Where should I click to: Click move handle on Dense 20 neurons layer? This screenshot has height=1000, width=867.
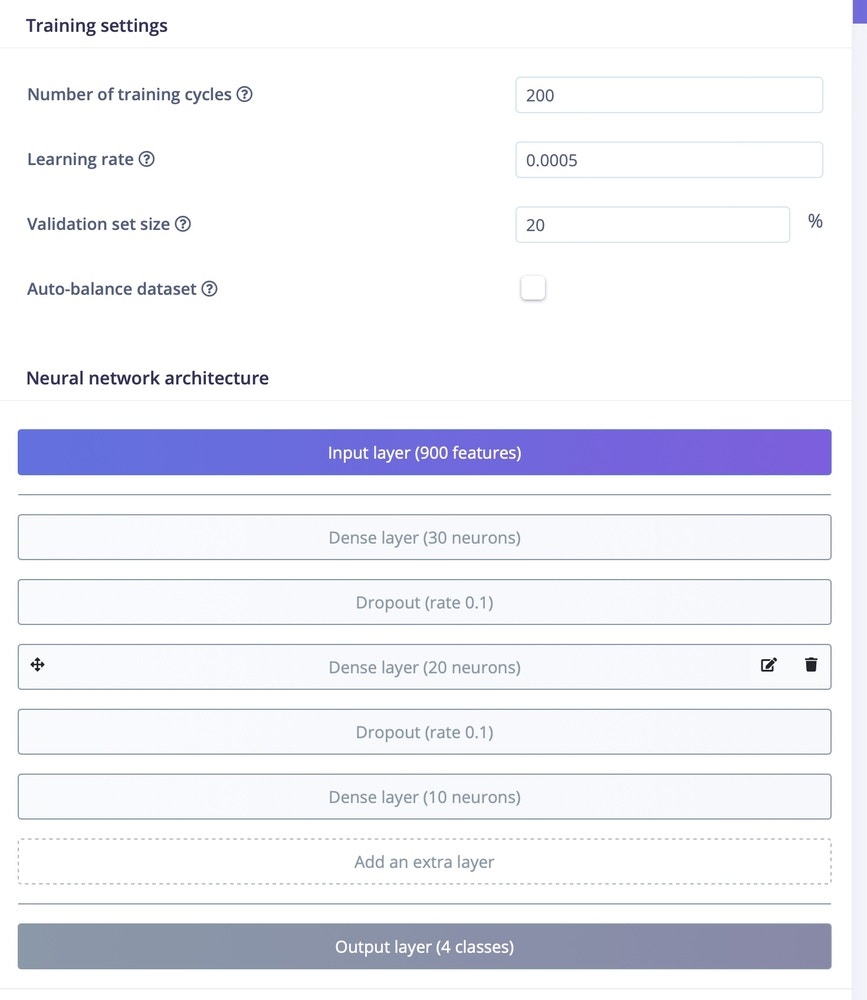tap(38, 665)
